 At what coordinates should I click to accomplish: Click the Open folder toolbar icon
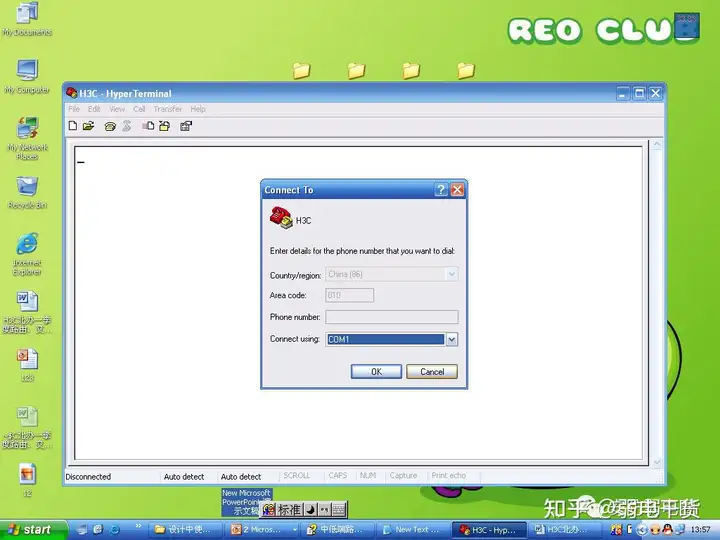[x=89, y=126]
